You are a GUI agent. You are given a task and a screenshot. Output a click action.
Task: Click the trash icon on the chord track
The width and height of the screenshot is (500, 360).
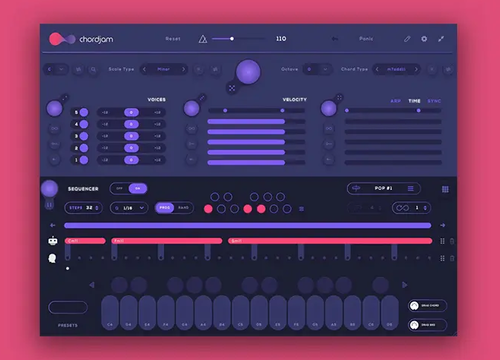[452, 241]
